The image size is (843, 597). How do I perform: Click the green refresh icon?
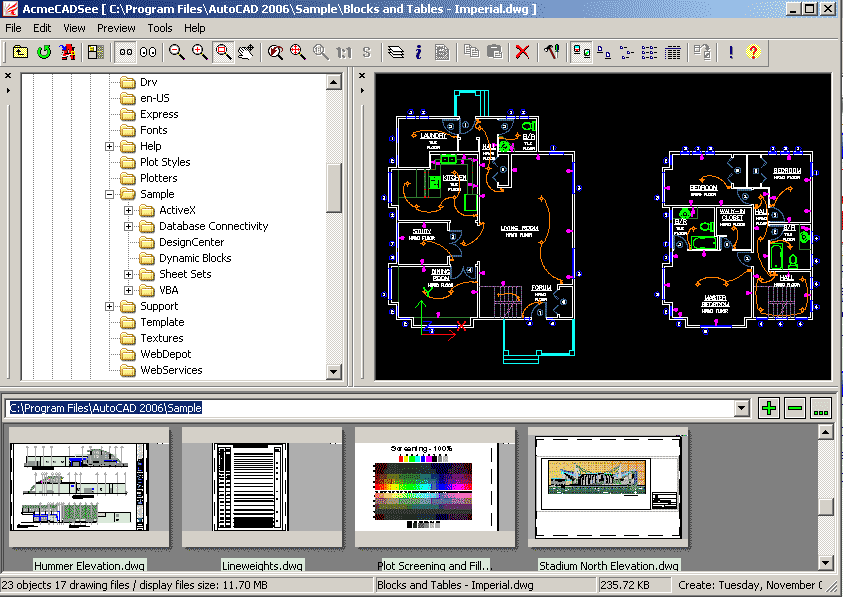(44, 52)
